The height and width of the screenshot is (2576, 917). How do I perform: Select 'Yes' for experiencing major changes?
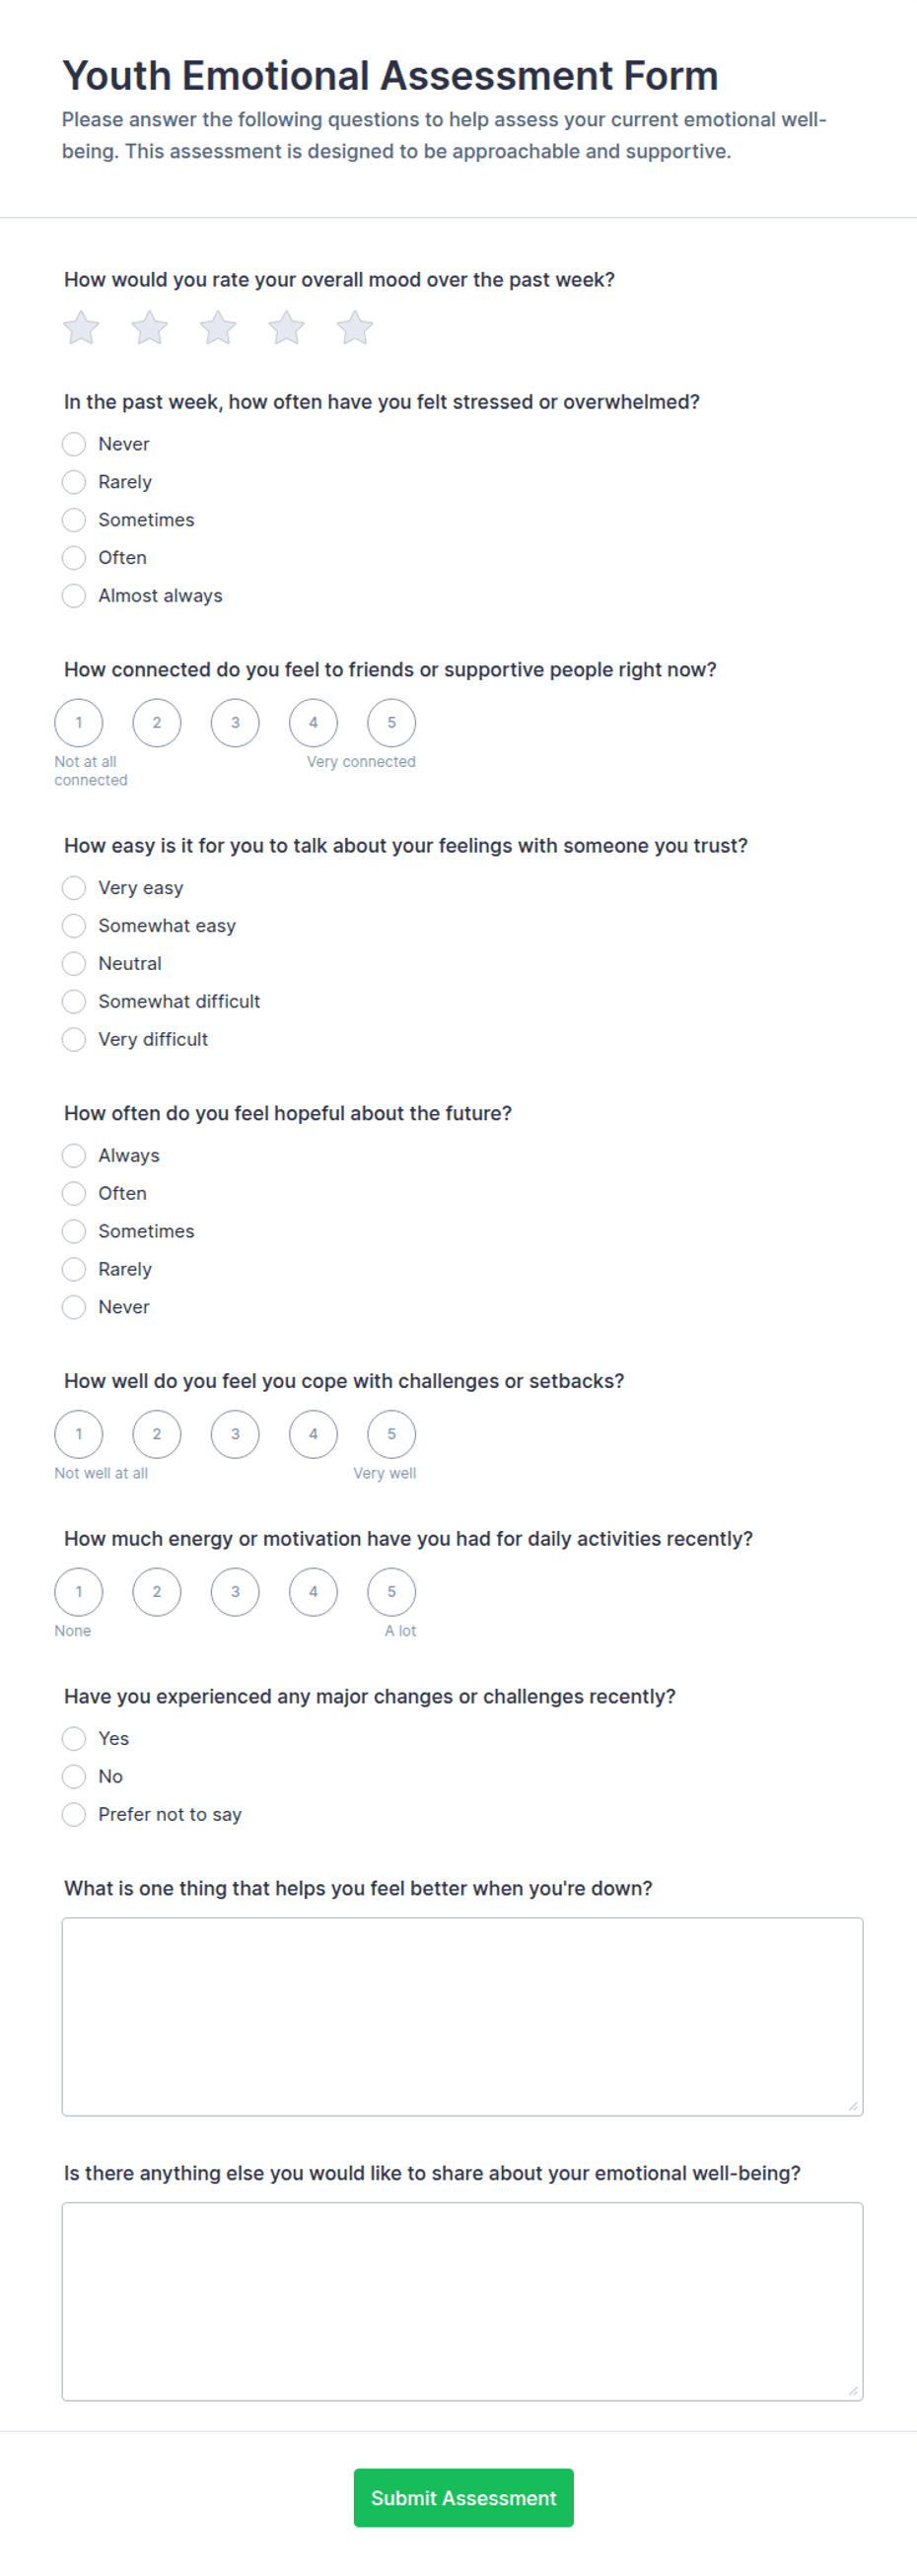click(74, 1739)
